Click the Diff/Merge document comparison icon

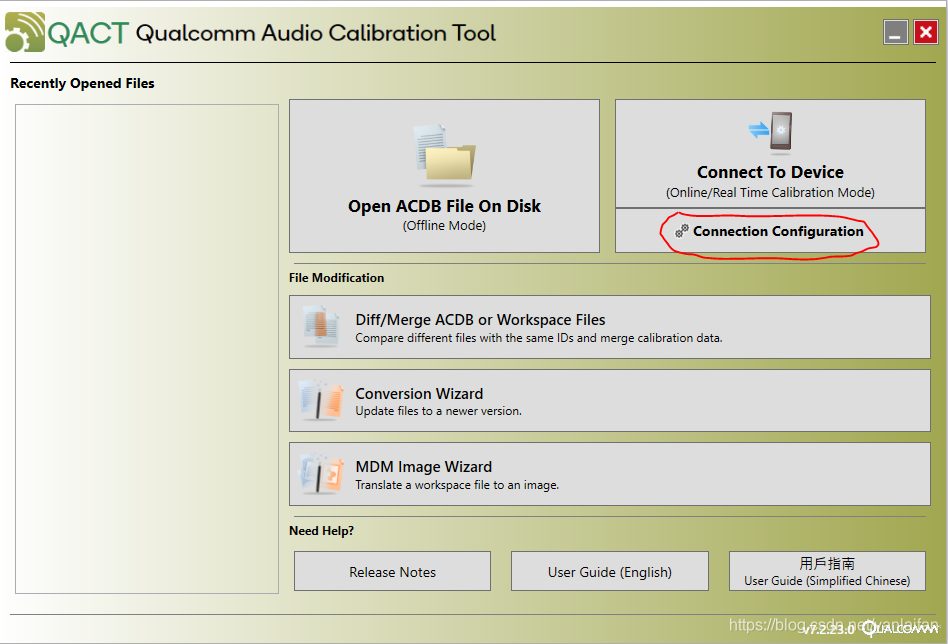click(321, 326)
